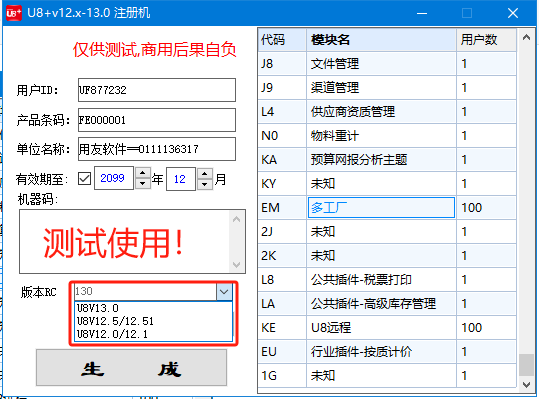The height and width of the screenshot is (399, 539).
Task: Select the 物料重计 module row
Action: click(387, 136)
